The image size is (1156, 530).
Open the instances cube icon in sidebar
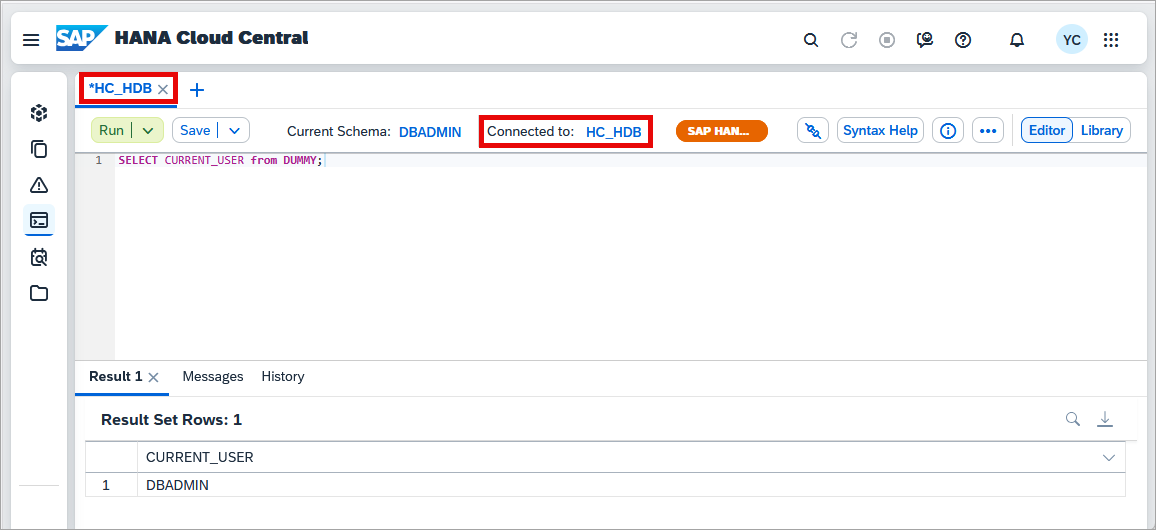click(x=38, y=113)
